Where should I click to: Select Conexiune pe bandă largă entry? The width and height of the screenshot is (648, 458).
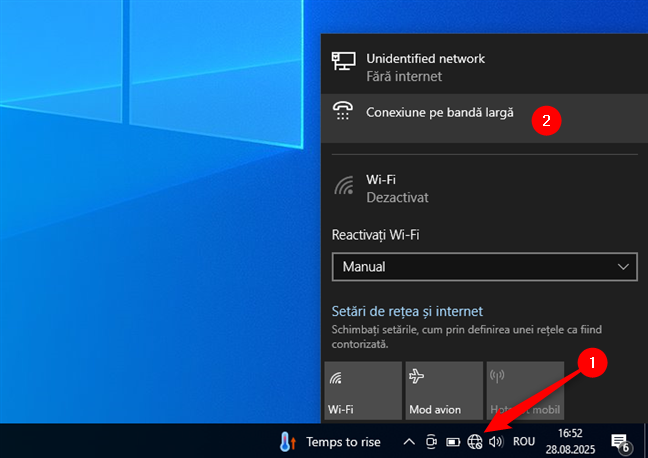click(440, 114)
